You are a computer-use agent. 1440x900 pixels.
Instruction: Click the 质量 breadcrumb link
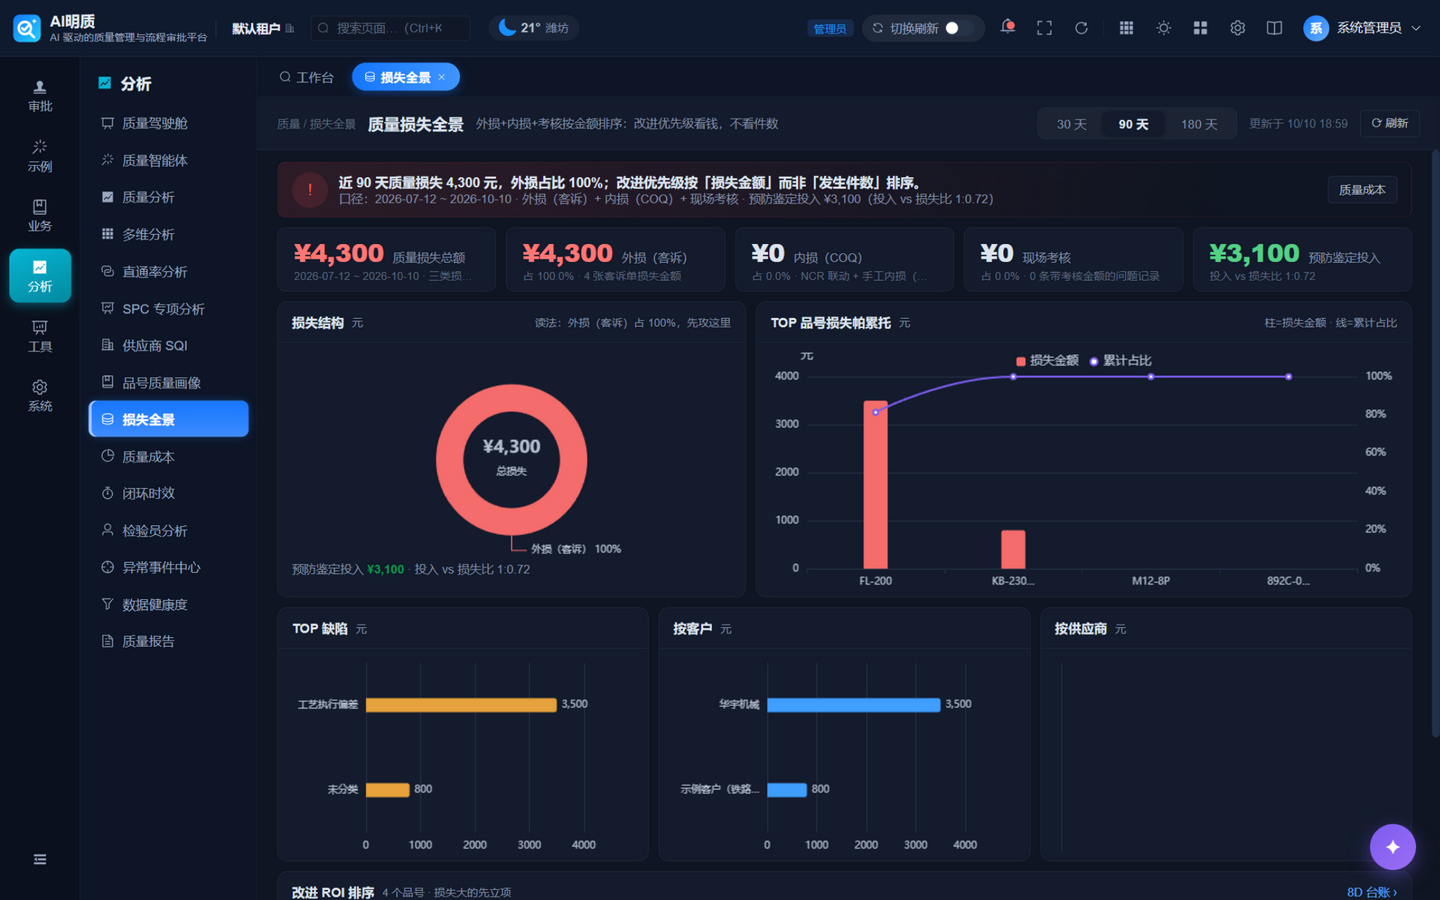click(288, 124)
